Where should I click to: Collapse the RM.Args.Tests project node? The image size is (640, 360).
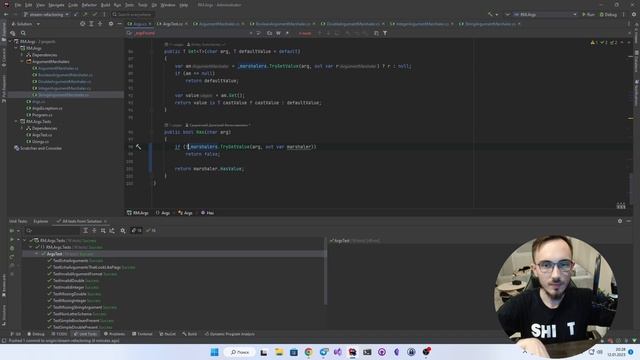pos(16,122)
